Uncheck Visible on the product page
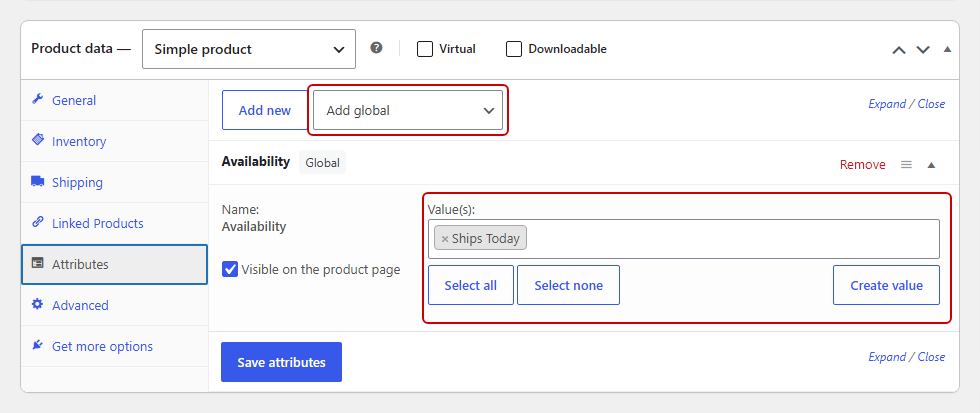980x413 pixels. coord(230,269)
